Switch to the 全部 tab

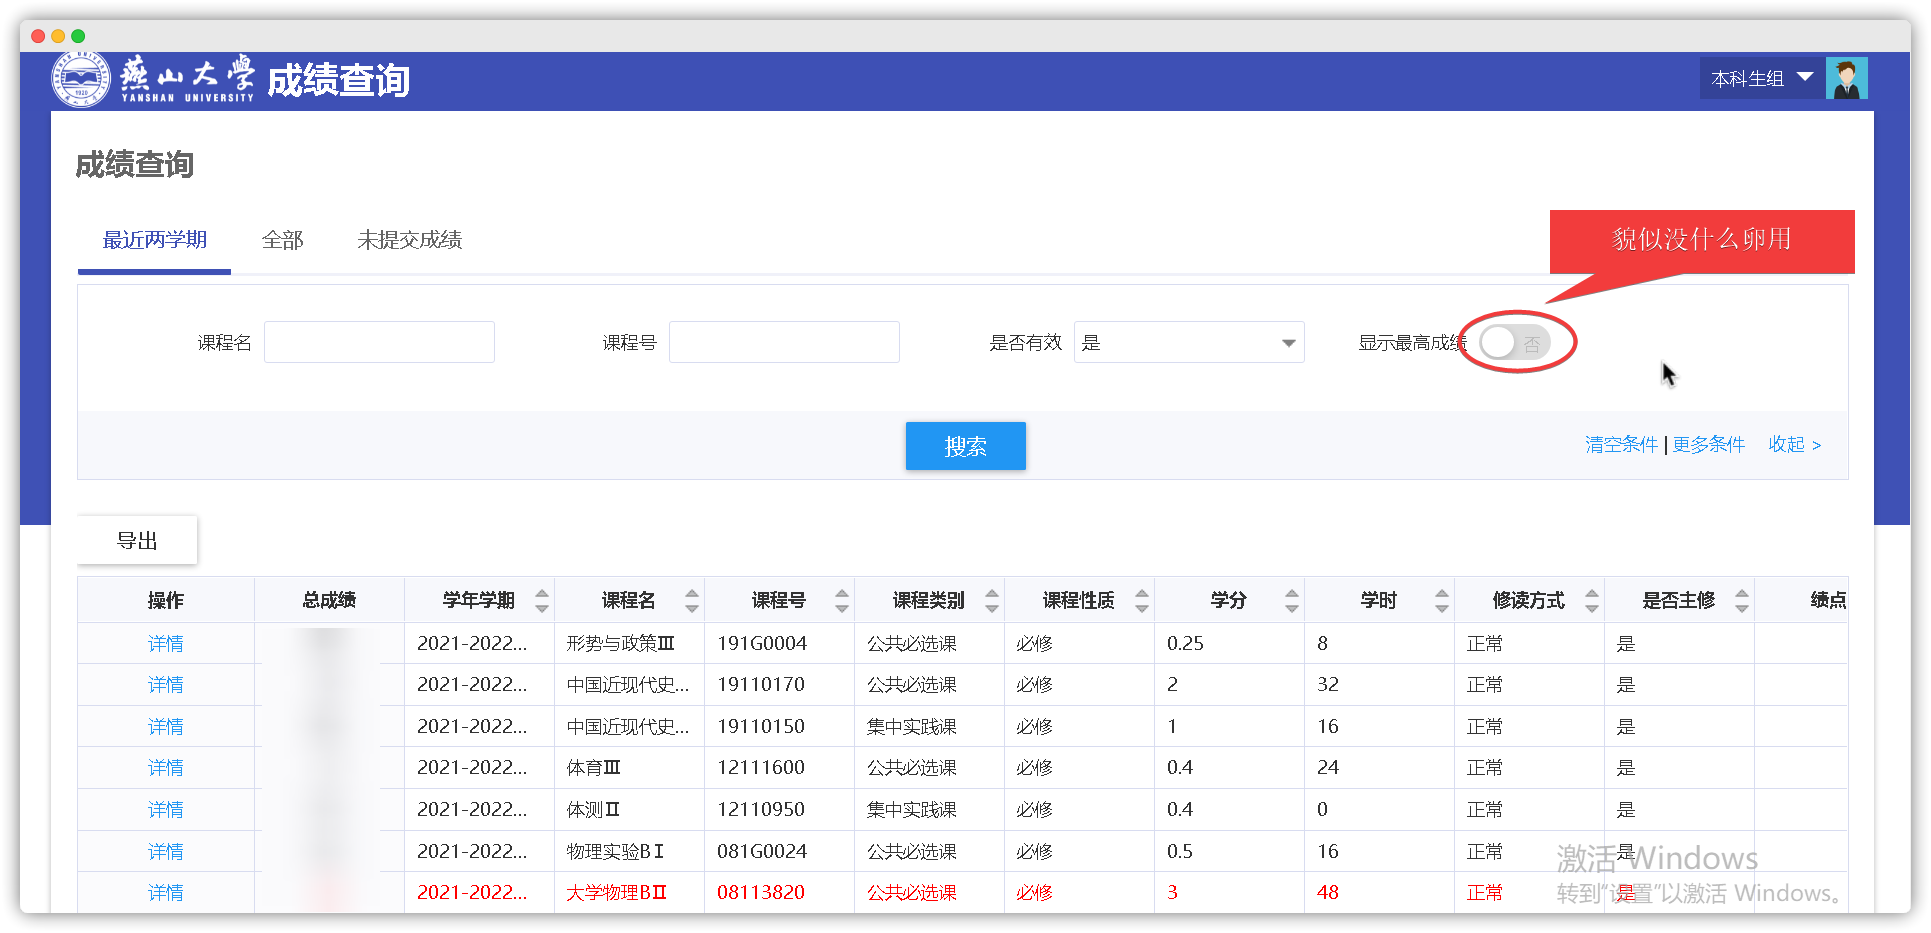click(282, 240)
